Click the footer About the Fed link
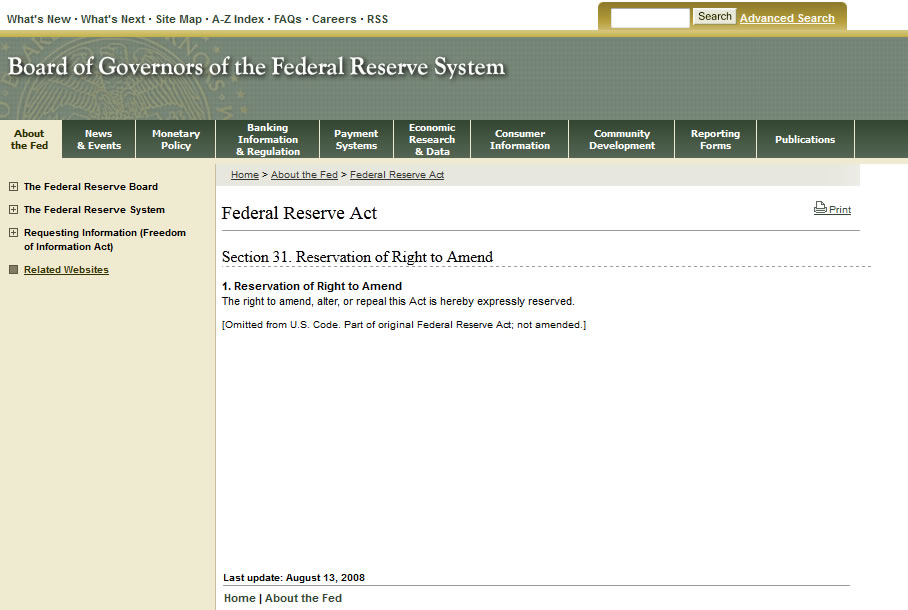908x610 pixels. pos(303,598)
